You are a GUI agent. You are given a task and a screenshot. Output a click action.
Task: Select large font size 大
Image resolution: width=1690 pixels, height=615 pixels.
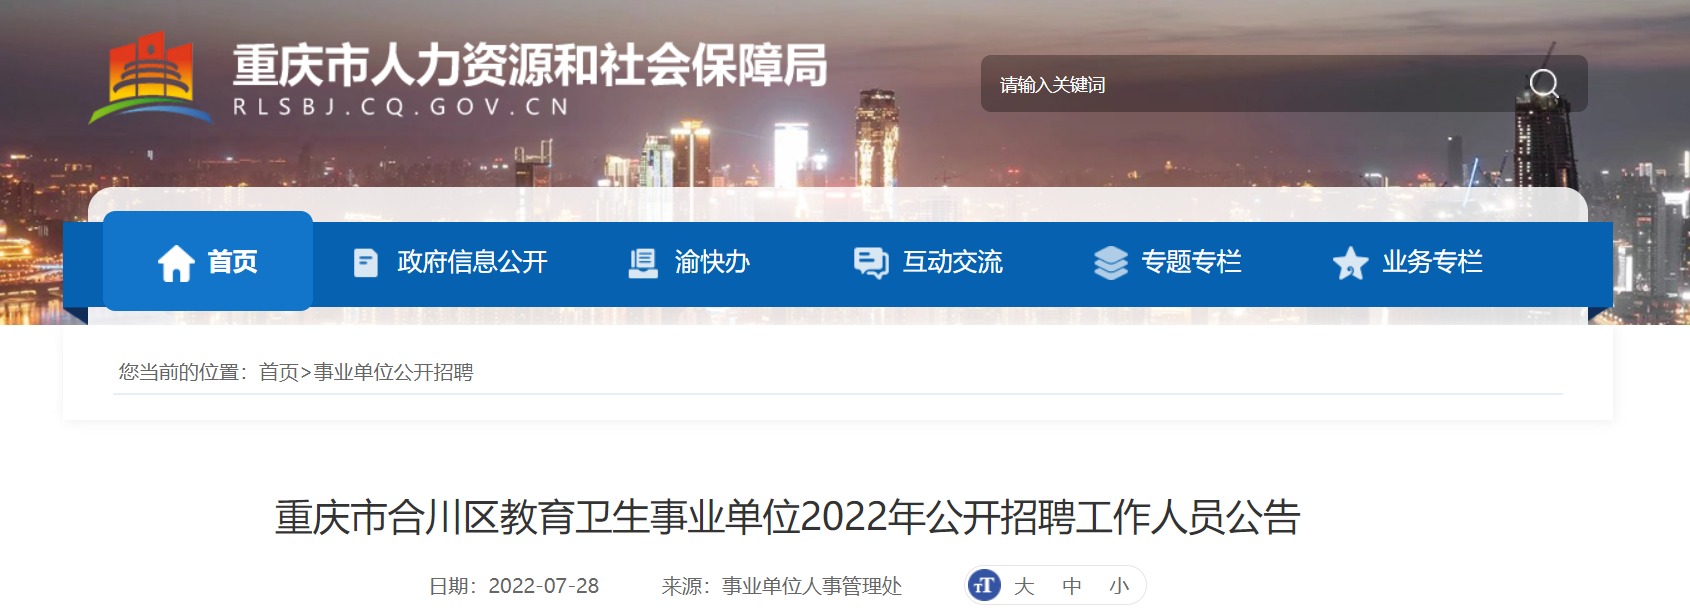[x=1024, y=586]
